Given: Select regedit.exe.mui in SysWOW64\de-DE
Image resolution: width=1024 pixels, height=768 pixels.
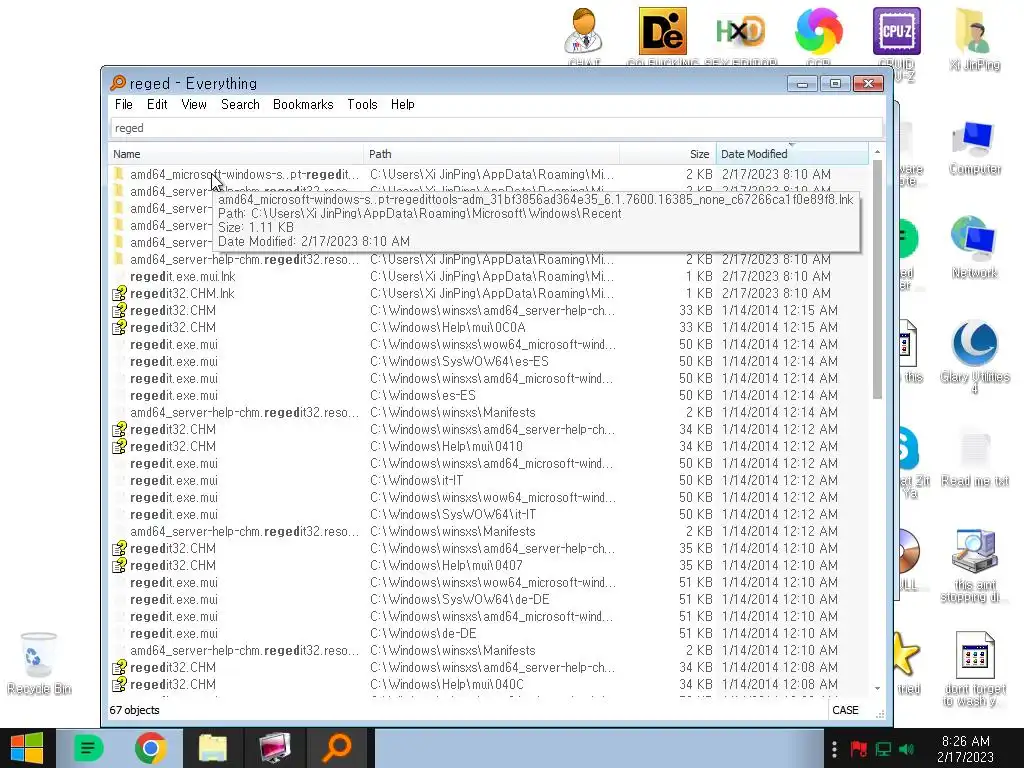Looking at the screenshot, I should (488, 599).
